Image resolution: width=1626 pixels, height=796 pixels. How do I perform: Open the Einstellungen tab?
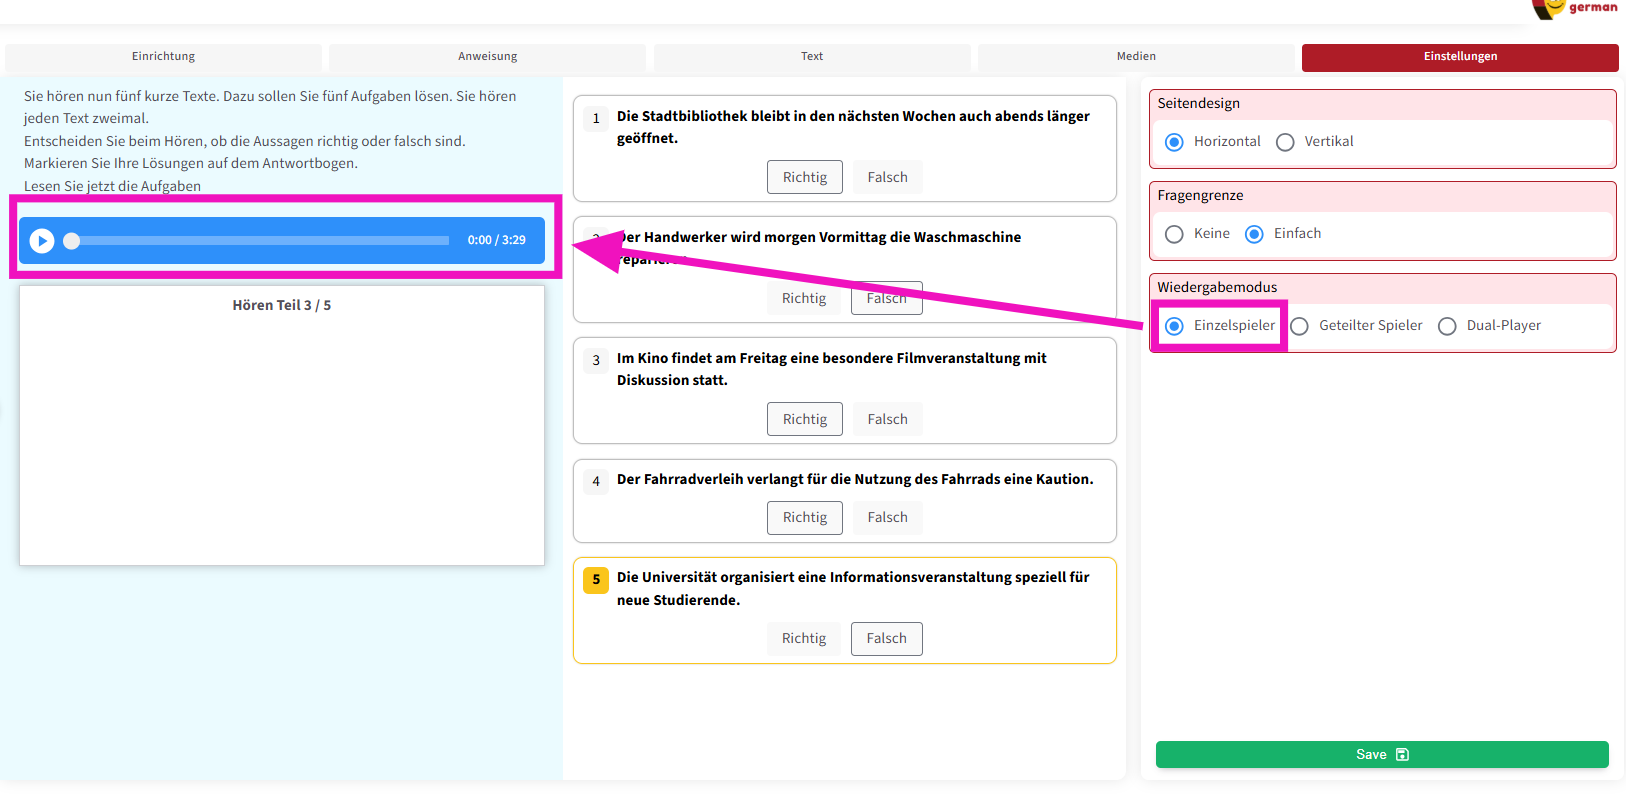1460,57
